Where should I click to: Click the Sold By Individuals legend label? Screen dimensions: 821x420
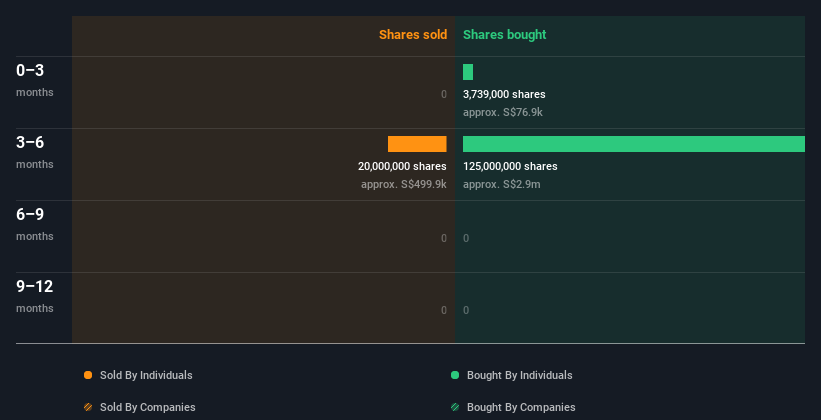point(146,375)
